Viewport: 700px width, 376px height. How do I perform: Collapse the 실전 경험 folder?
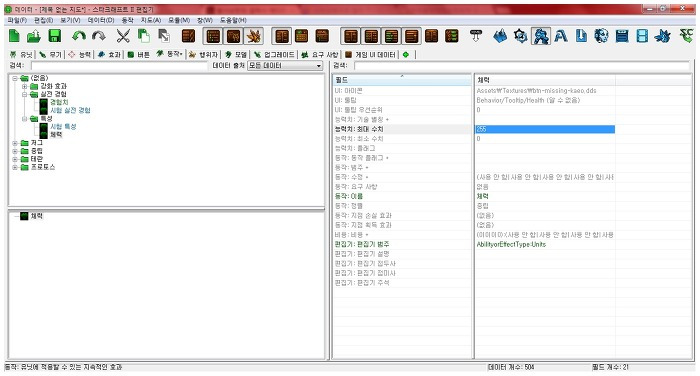coord(25,94)
